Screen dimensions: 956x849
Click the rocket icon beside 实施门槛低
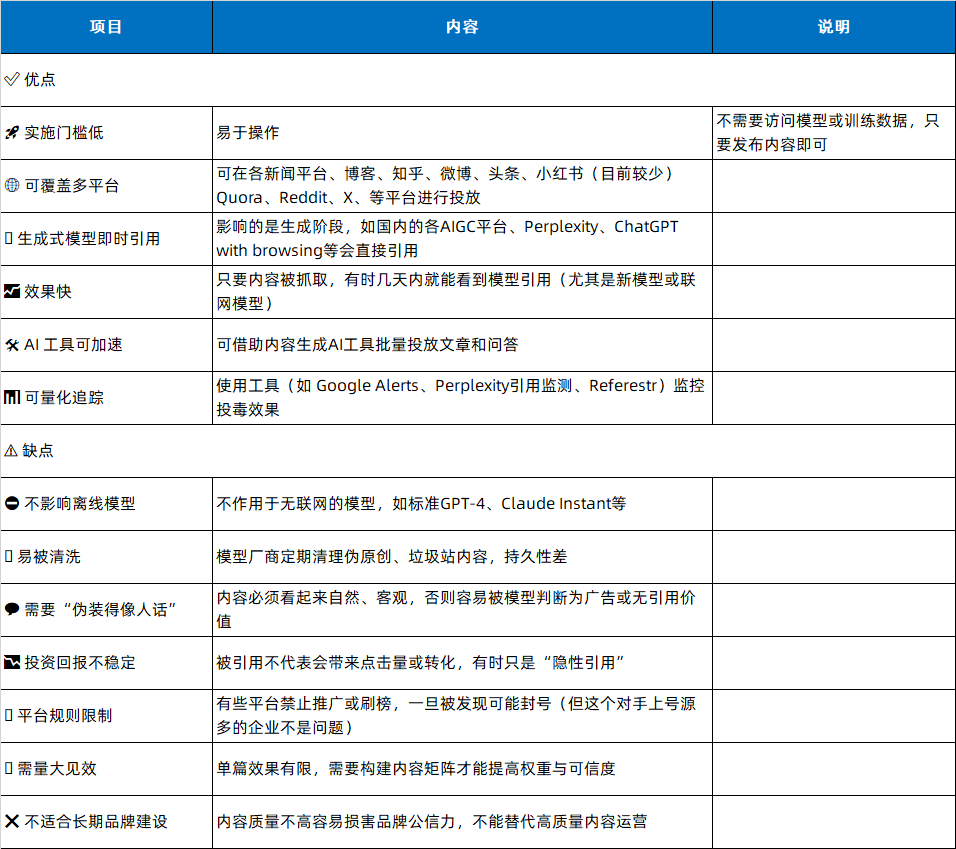12,133
